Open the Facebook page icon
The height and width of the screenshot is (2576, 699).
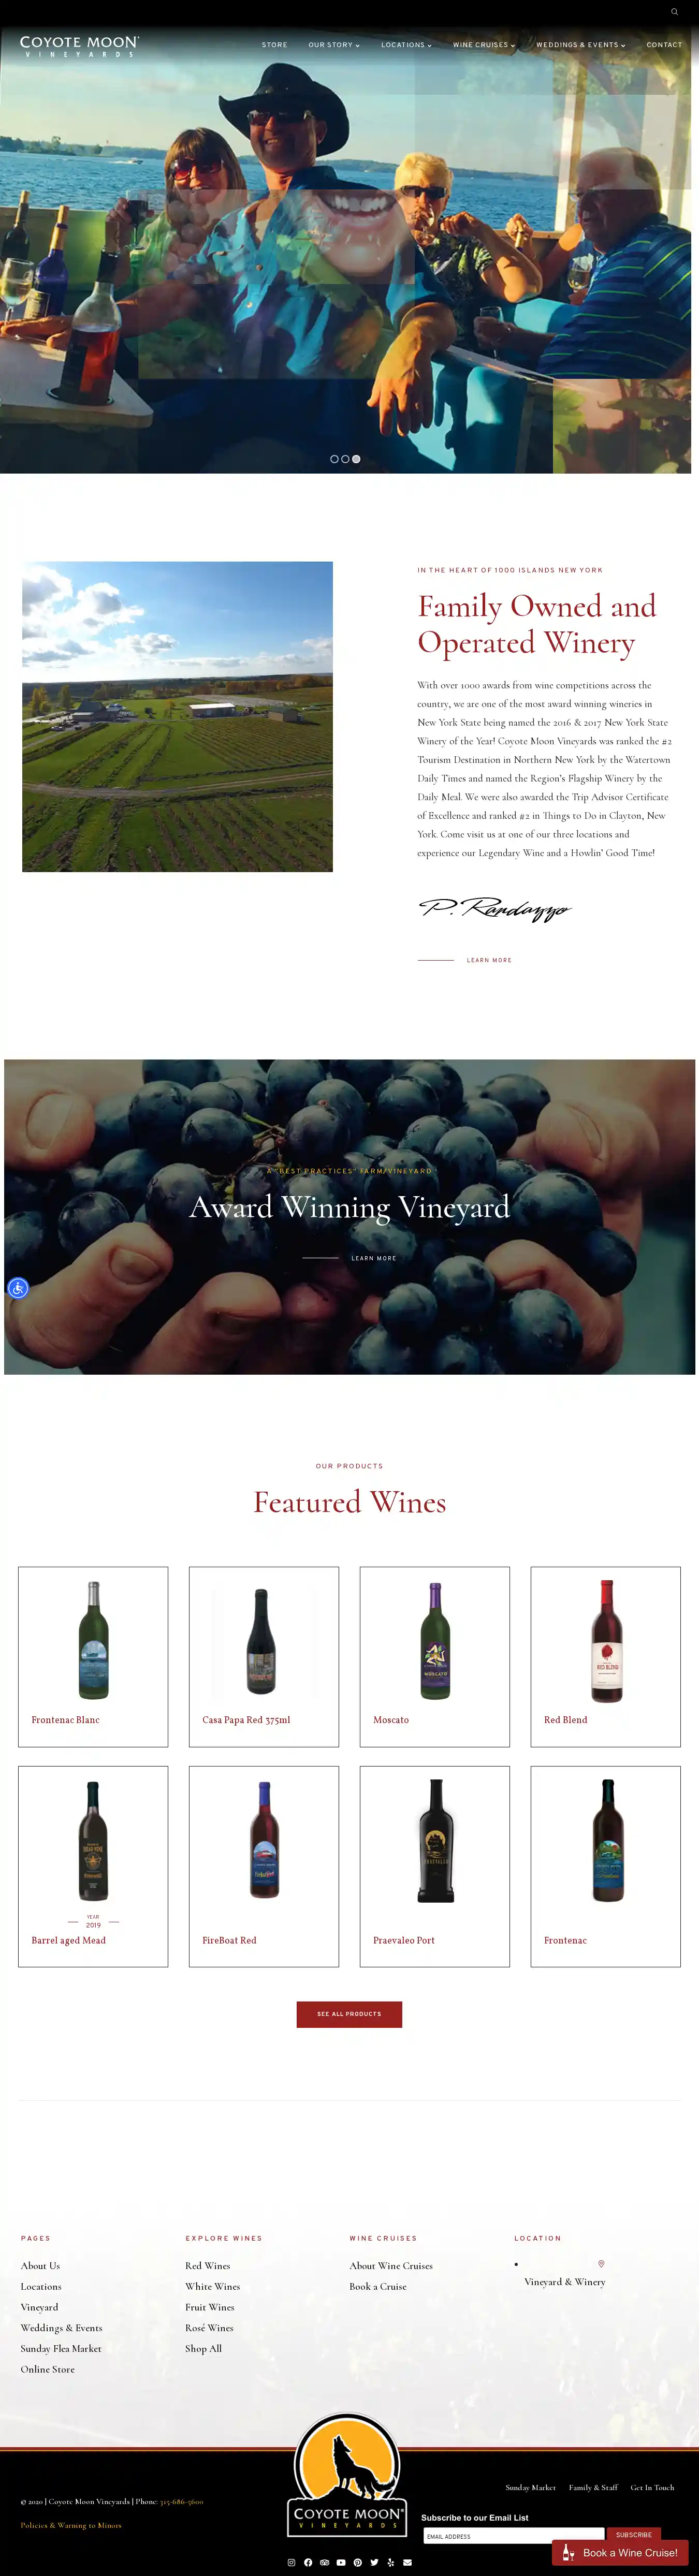pos(308,2562)
